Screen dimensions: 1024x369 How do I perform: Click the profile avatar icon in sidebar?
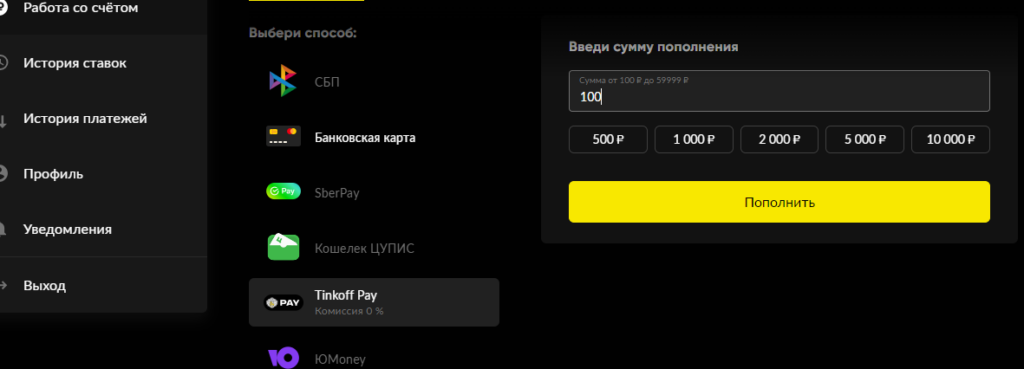pos(3,174)
